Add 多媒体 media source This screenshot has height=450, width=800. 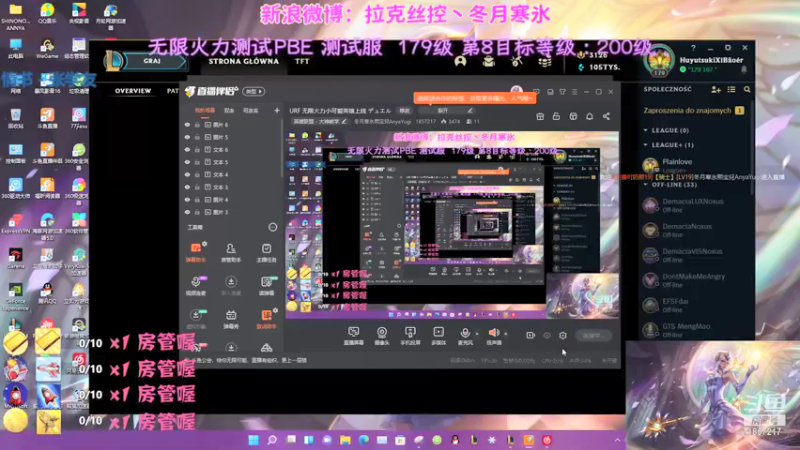pos(438,336)
